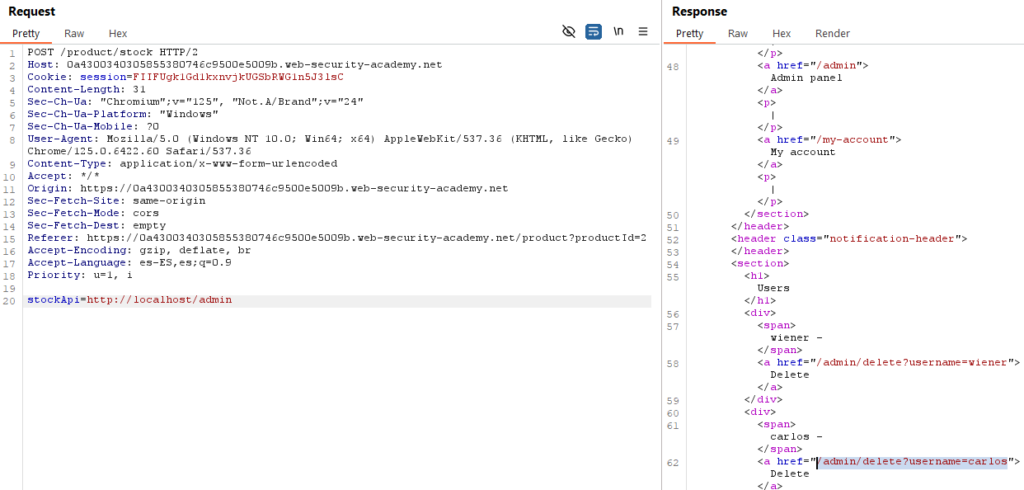Switch to the Request Pretty tab
The height and width of the screenshot is (490, 1024).
[26, 33]
